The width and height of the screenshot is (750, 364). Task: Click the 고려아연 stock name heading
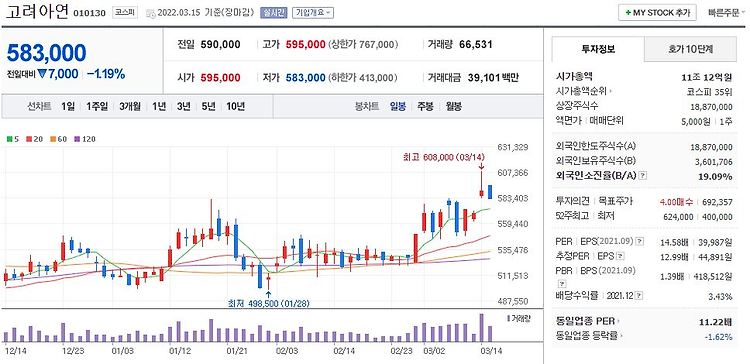(37, 11)
